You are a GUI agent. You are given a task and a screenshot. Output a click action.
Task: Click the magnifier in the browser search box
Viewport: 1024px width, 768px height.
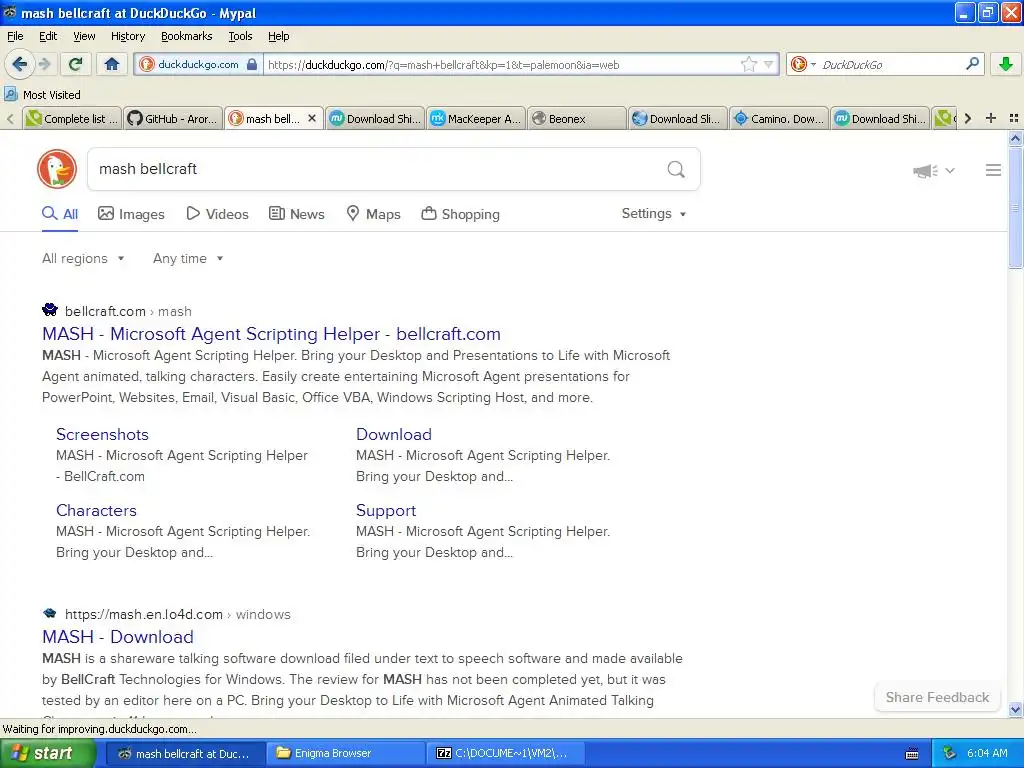pyautogui.click(x=972, y=64)
